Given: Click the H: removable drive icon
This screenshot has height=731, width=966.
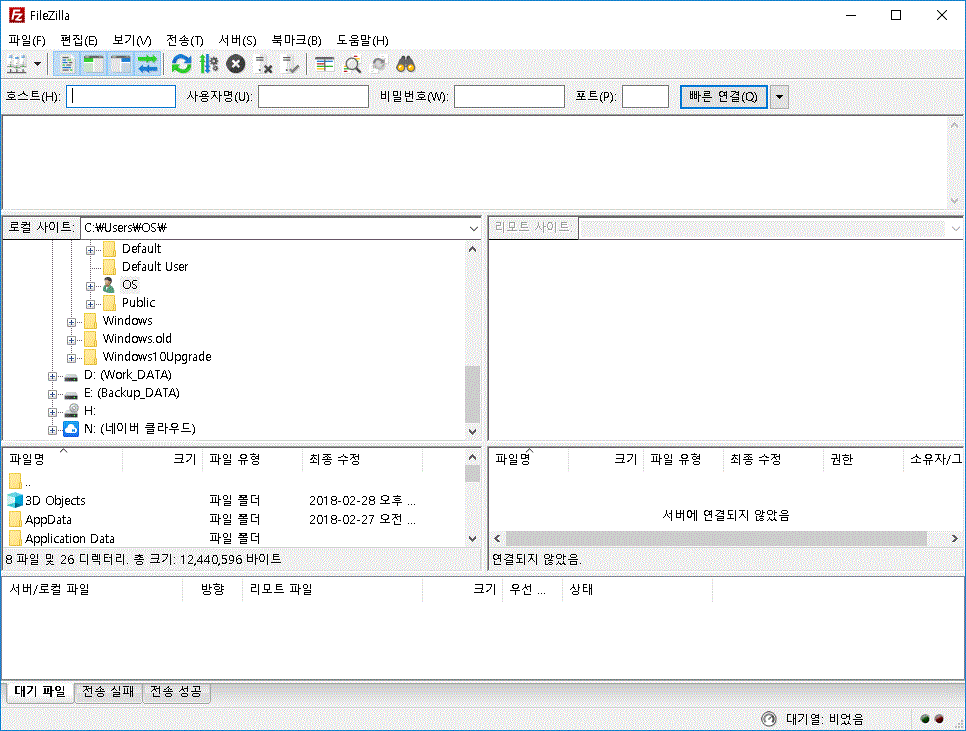Looking at the screenshot, I should (71, 411).
